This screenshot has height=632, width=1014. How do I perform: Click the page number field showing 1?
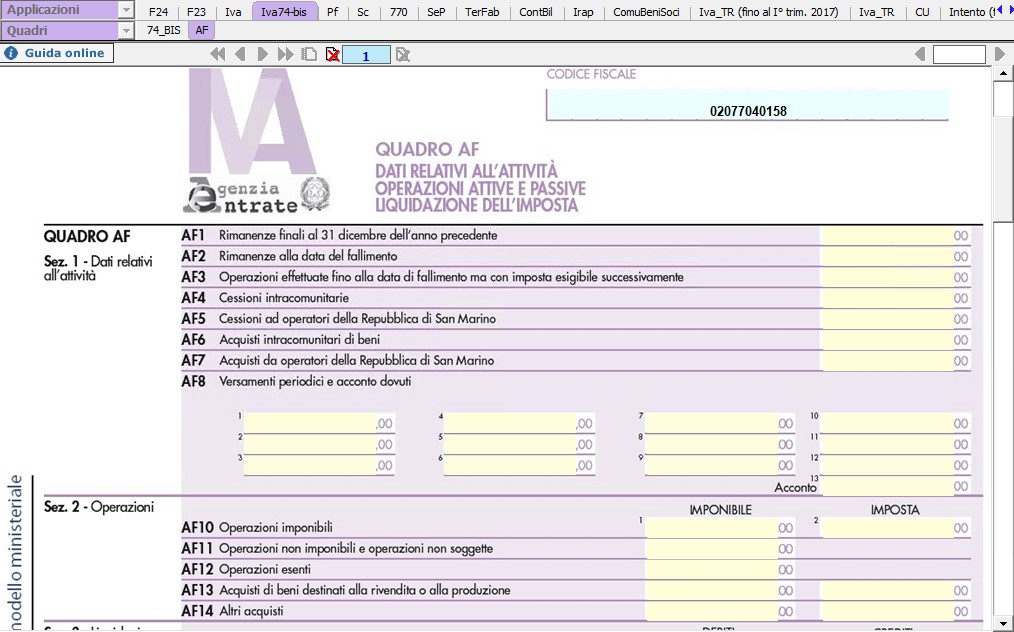pos(366,55)
